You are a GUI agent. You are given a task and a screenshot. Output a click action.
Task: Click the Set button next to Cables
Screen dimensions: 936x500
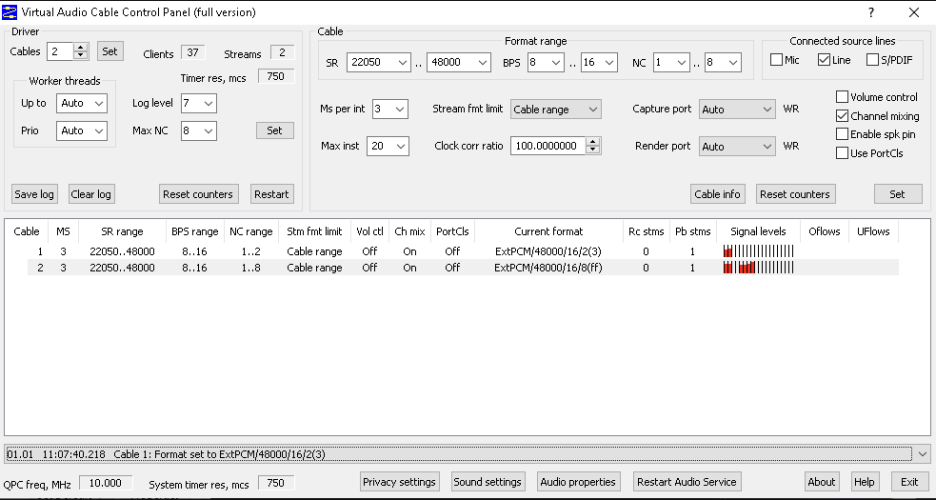point(110,51)
